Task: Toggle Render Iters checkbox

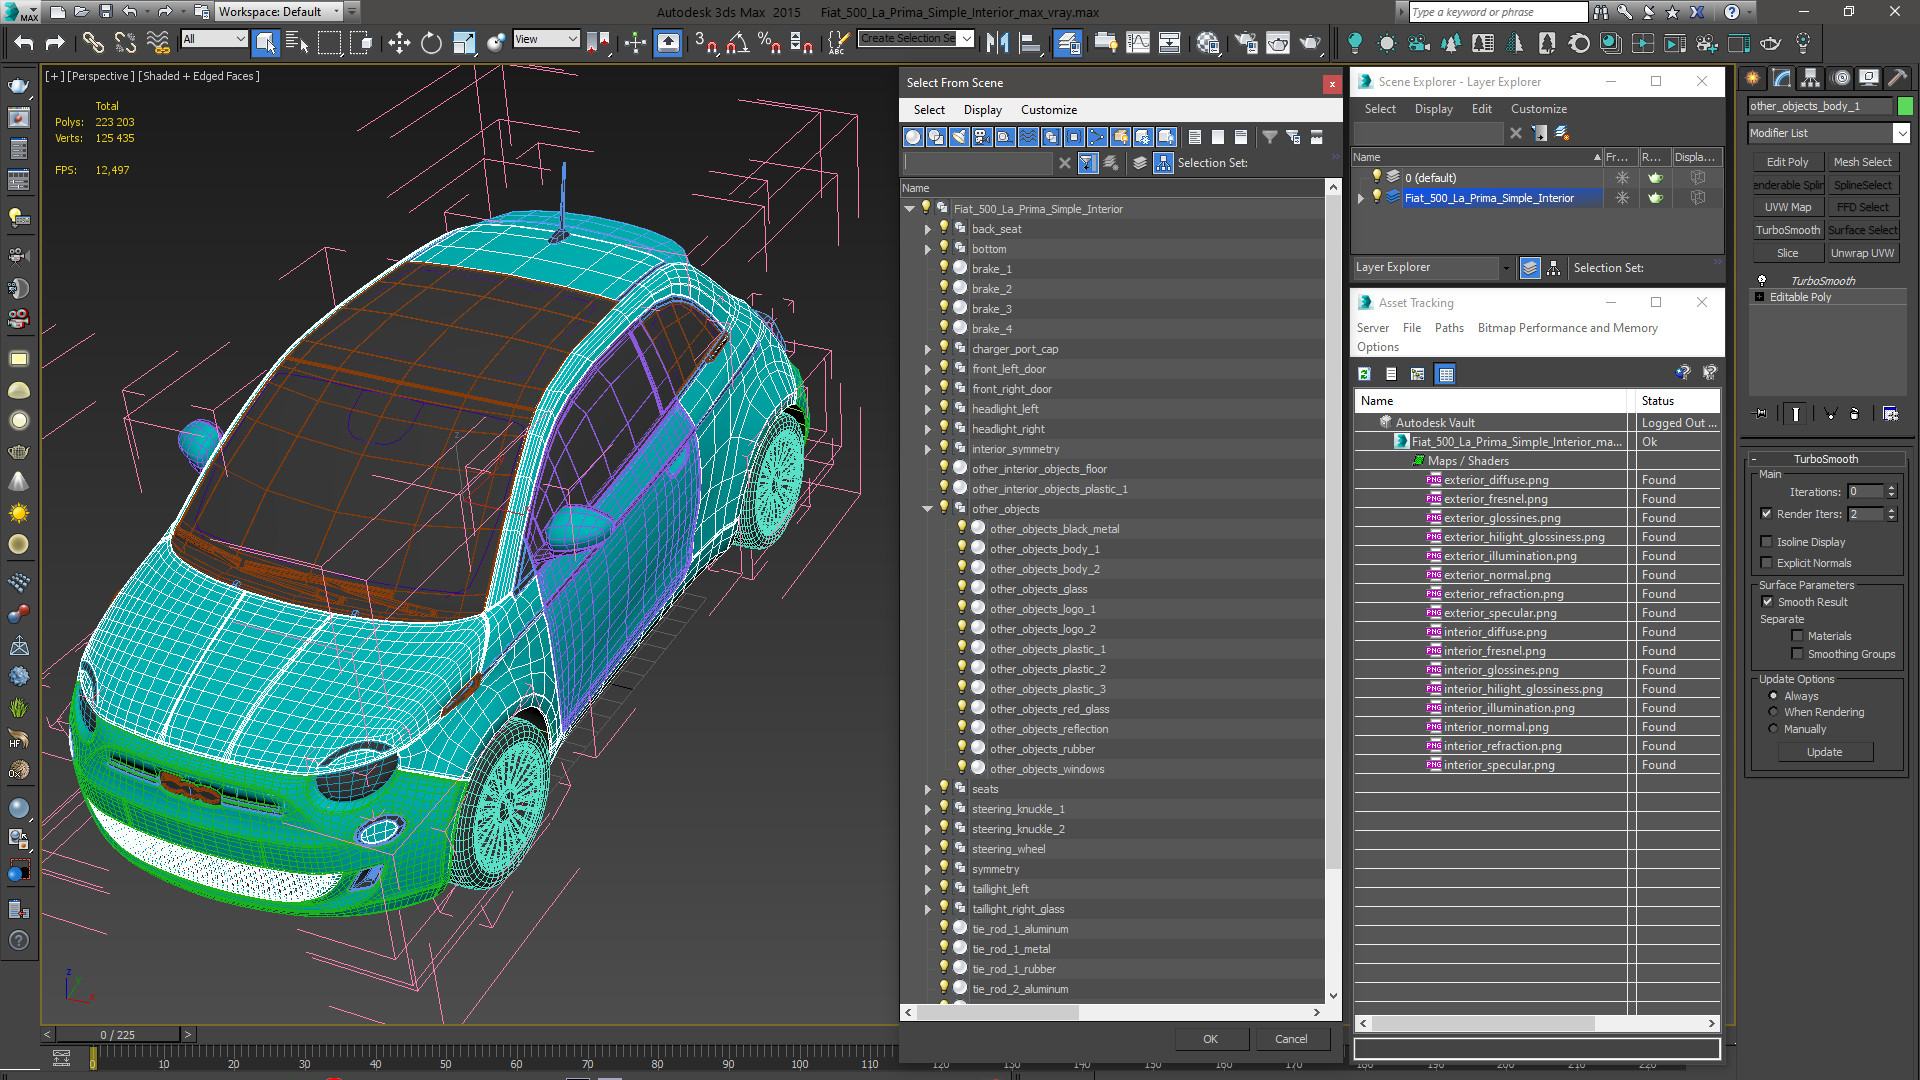Action: (1767, 514)
